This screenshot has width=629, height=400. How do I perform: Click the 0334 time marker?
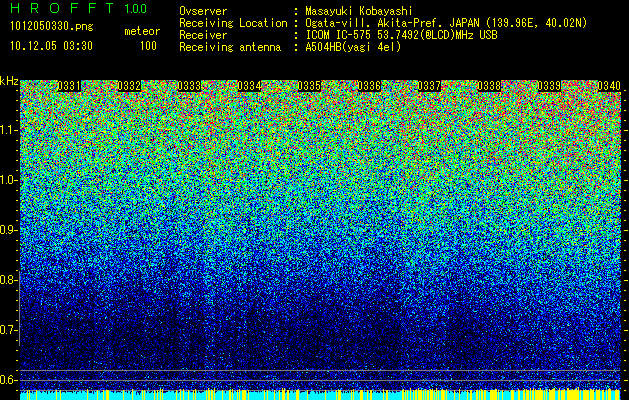[249, 86]
